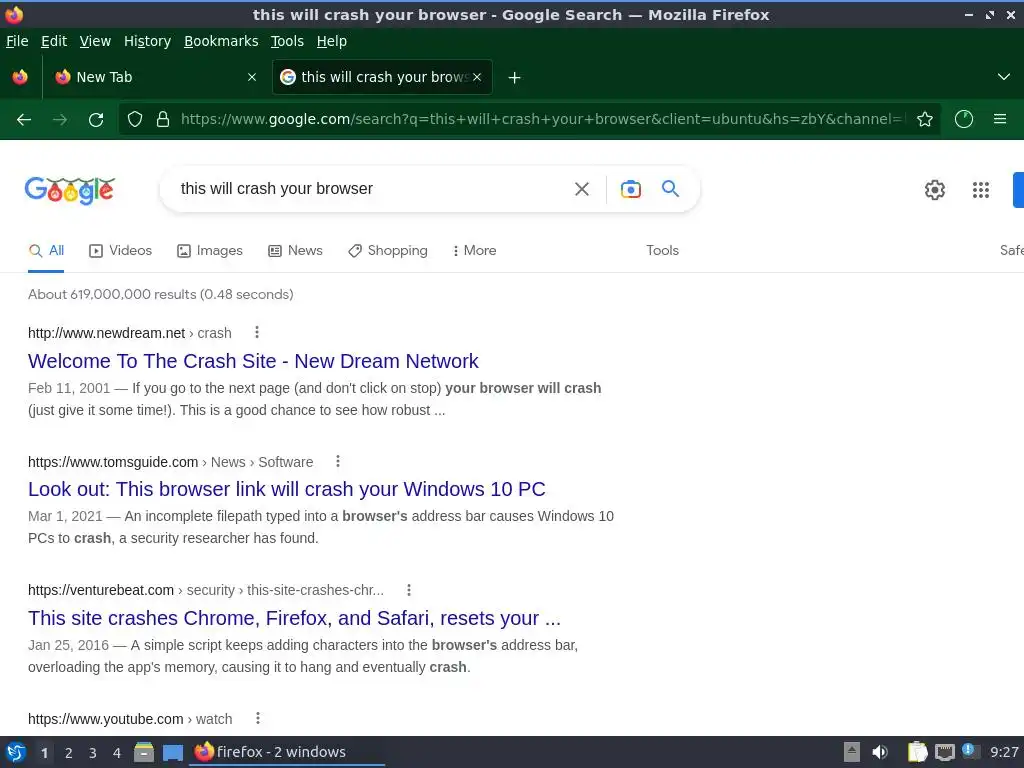Open the taskbar start menu icon
This screenshot has width=1024, height=768.
pyautogui.click(x=16, y=752)
